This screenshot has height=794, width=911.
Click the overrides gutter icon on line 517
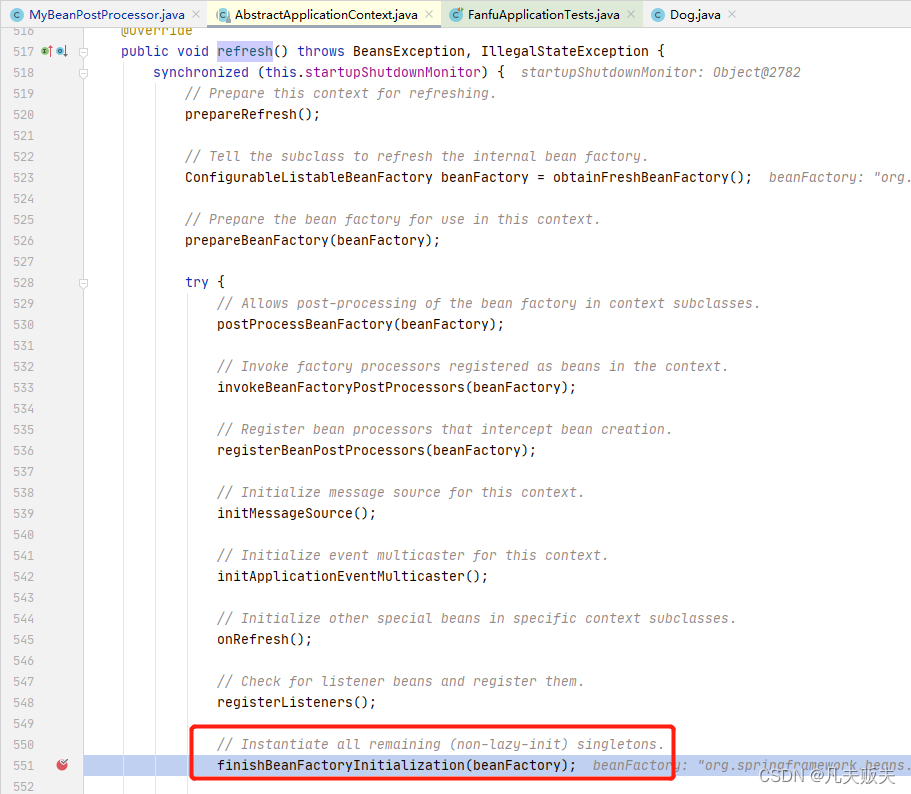[x=45, y=51]
